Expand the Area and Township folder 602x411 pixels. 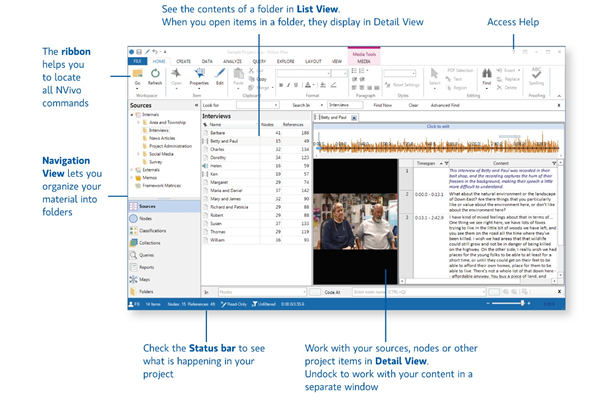(x=139, y=122)
